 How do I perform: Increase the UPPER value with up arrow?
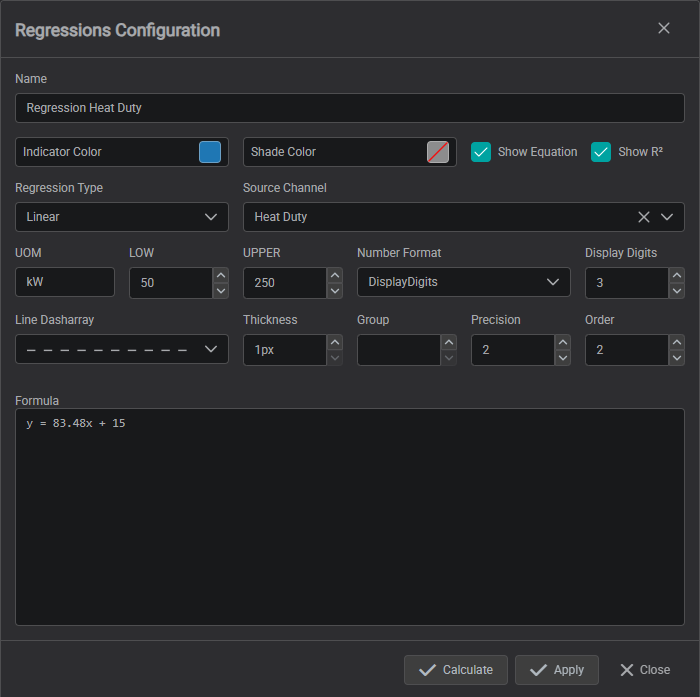[335, 275]
